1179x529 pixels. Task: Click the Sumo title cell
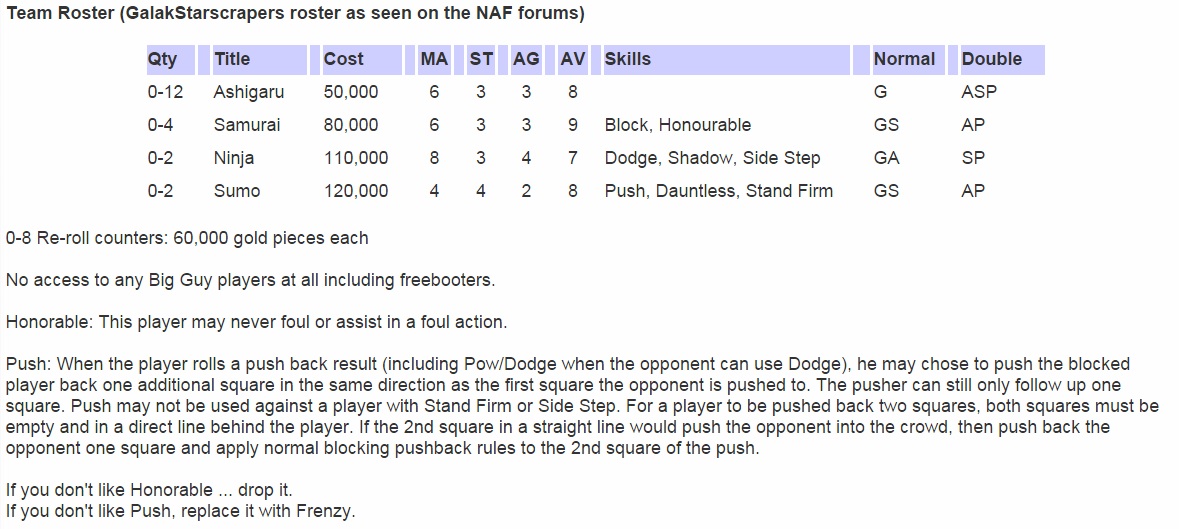point(237,191)
